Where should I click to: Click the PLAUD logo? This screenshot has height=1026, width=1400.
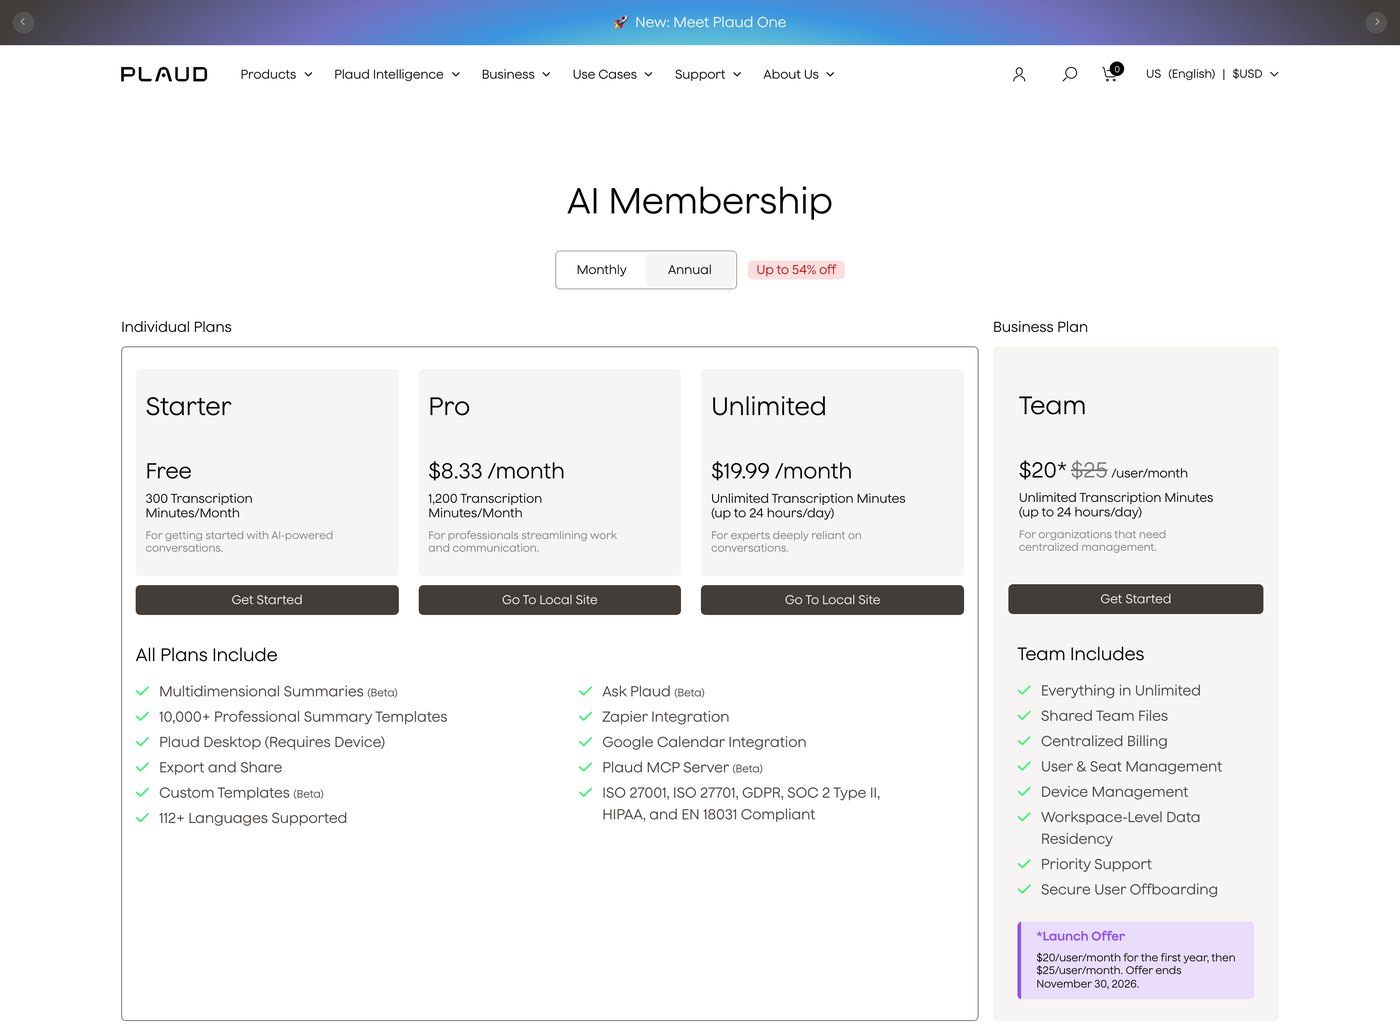[x=164, y=74]
